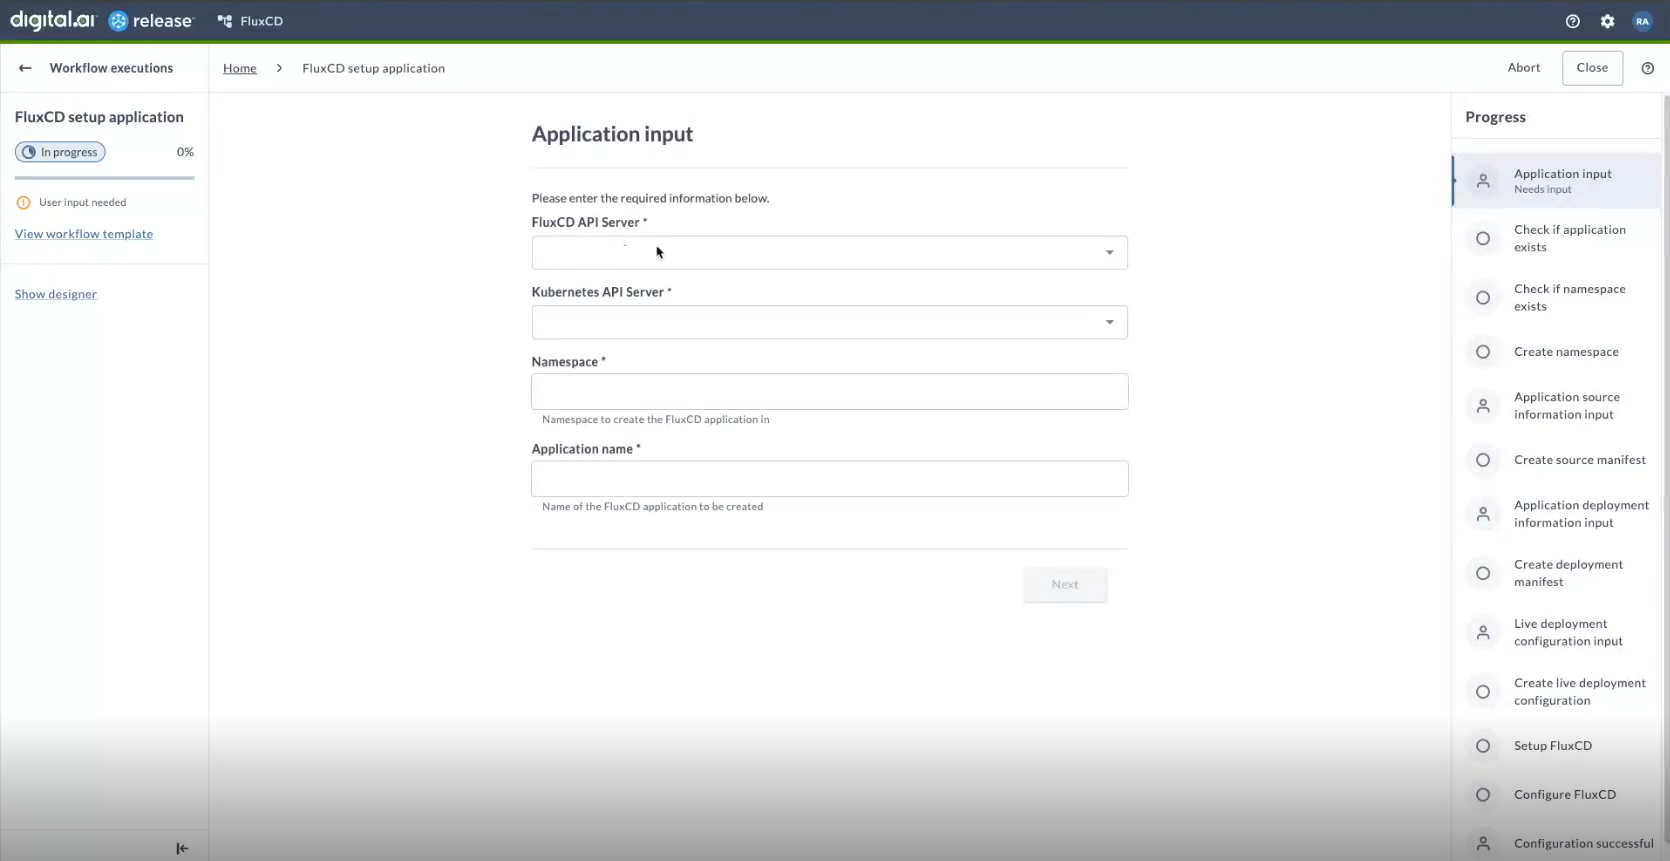Click the Namespace input field

tap(829, 391)
